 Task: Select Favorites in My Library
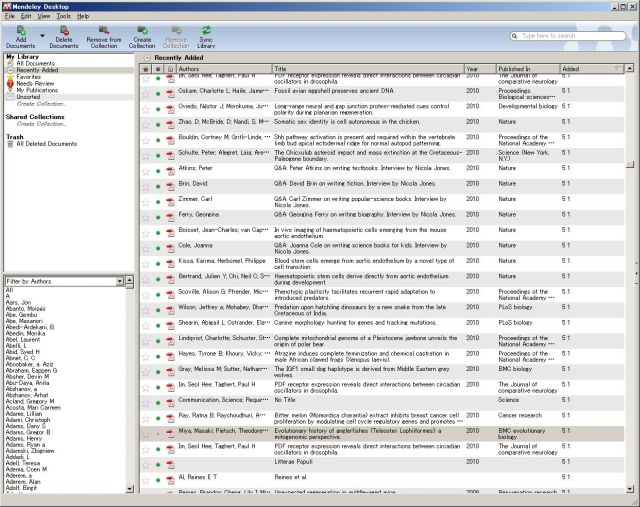click(29, 77)
